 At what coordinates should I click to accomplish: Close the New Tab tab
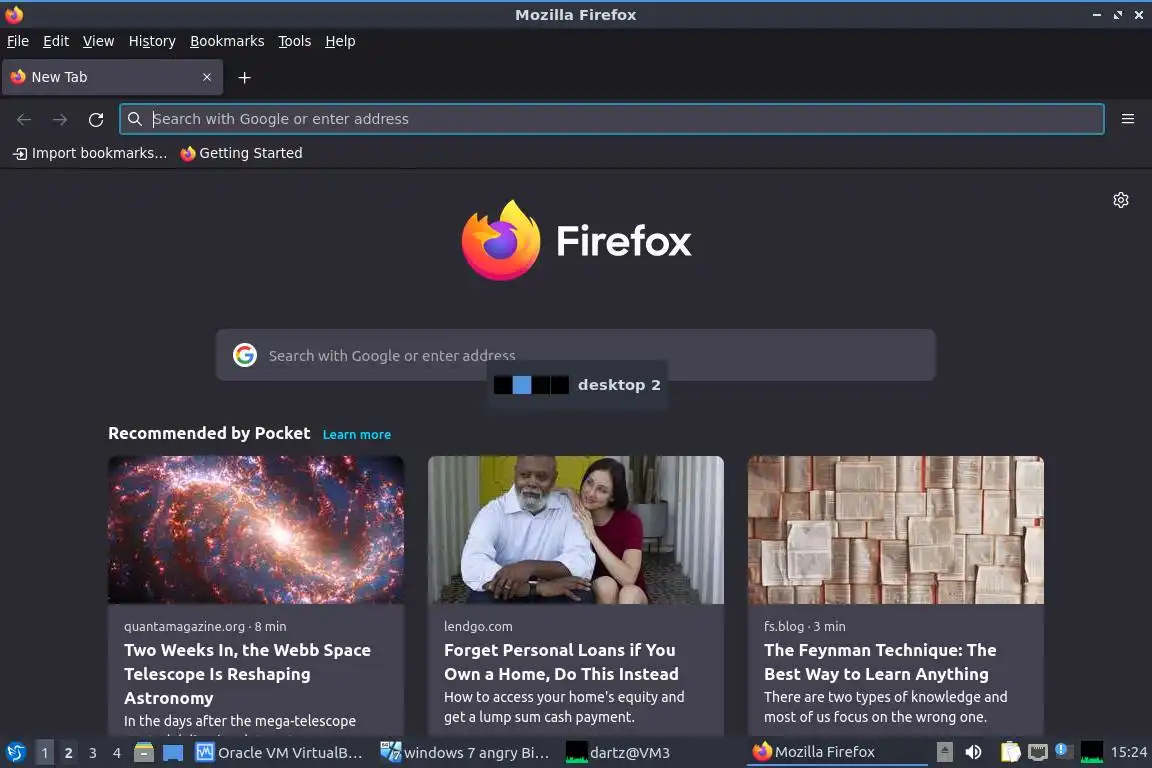click(x=207, y=77)
